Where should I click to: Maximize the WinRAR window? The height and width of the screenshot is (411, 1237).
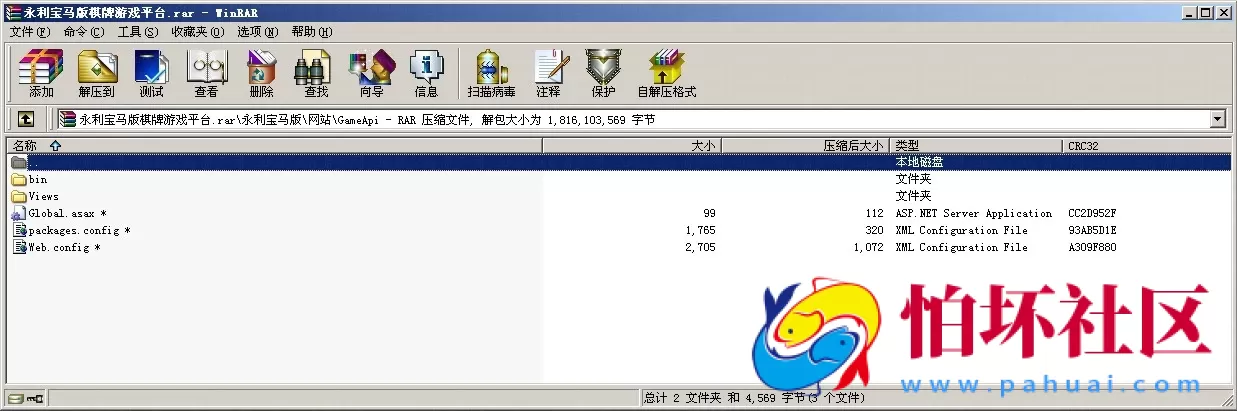[x=1206, y=12]
